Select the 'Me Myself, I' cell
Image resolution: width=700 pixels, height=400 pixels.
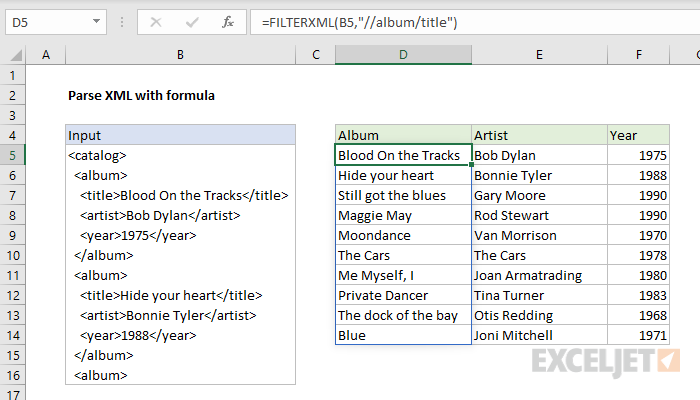[403, 275]
